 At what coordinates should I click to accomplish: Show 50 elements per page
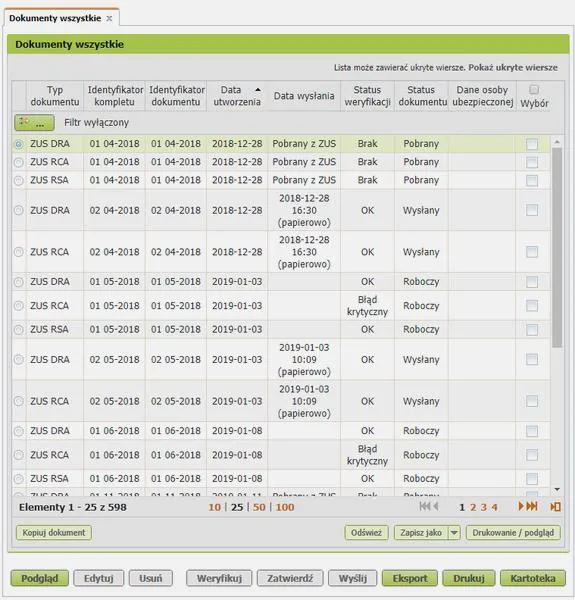point(259,507)
